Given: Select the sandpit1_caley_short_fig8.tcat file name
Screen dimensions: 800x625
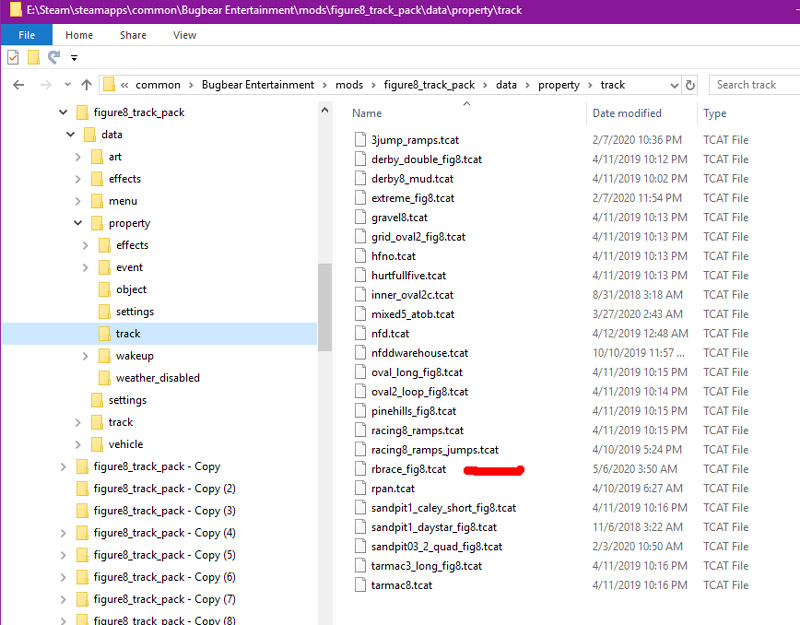Looking at the screenshot, I should (x=443, y=508).
